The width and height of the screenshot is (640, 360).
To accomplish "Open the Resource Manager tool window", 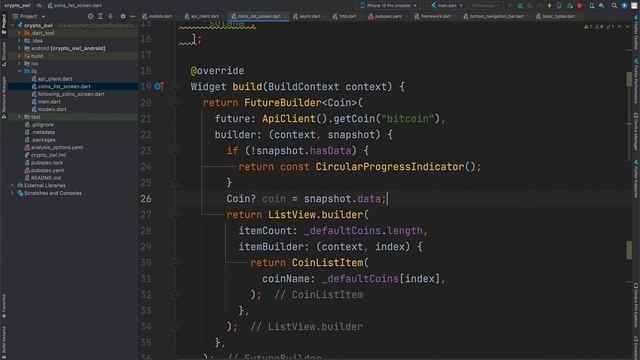I will click(x=4, y=97).
